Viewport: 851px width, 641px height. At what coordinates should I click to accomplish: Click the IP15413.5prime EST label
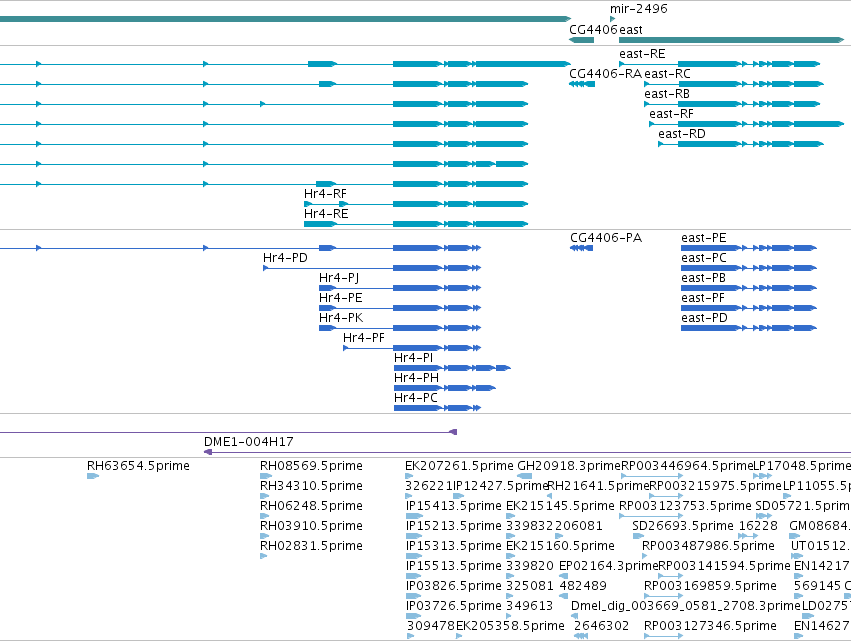pos(454,506)
